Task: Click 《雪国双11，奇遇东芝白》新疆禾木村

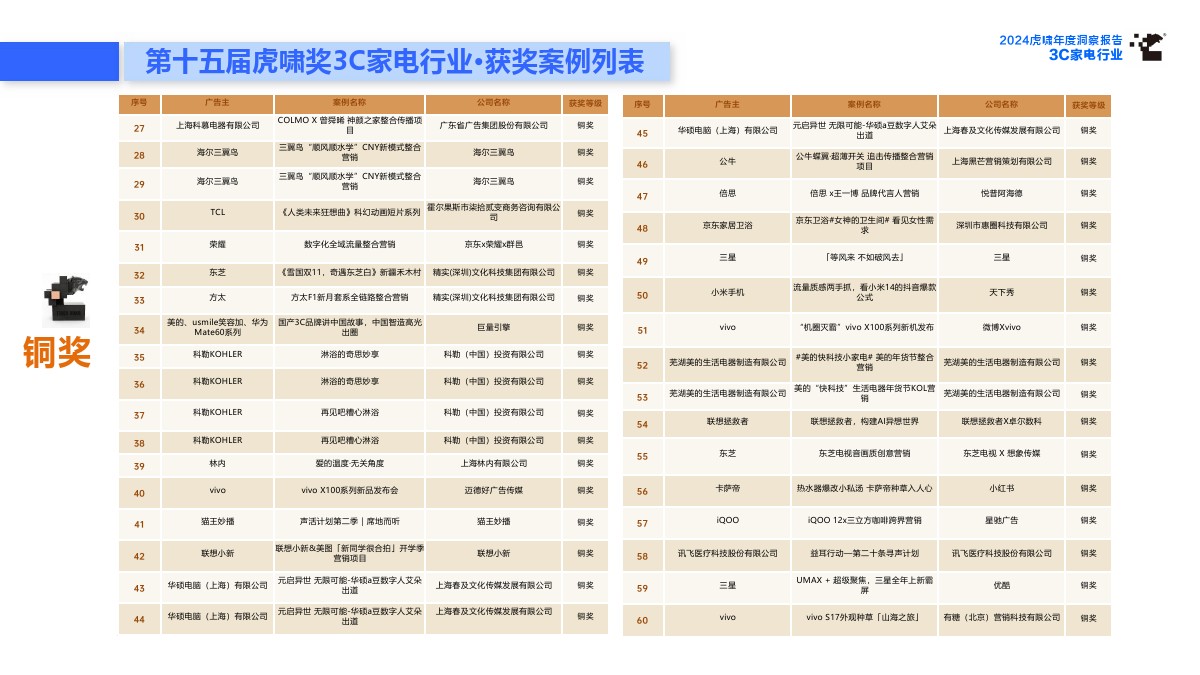Action: pos(349,273)
